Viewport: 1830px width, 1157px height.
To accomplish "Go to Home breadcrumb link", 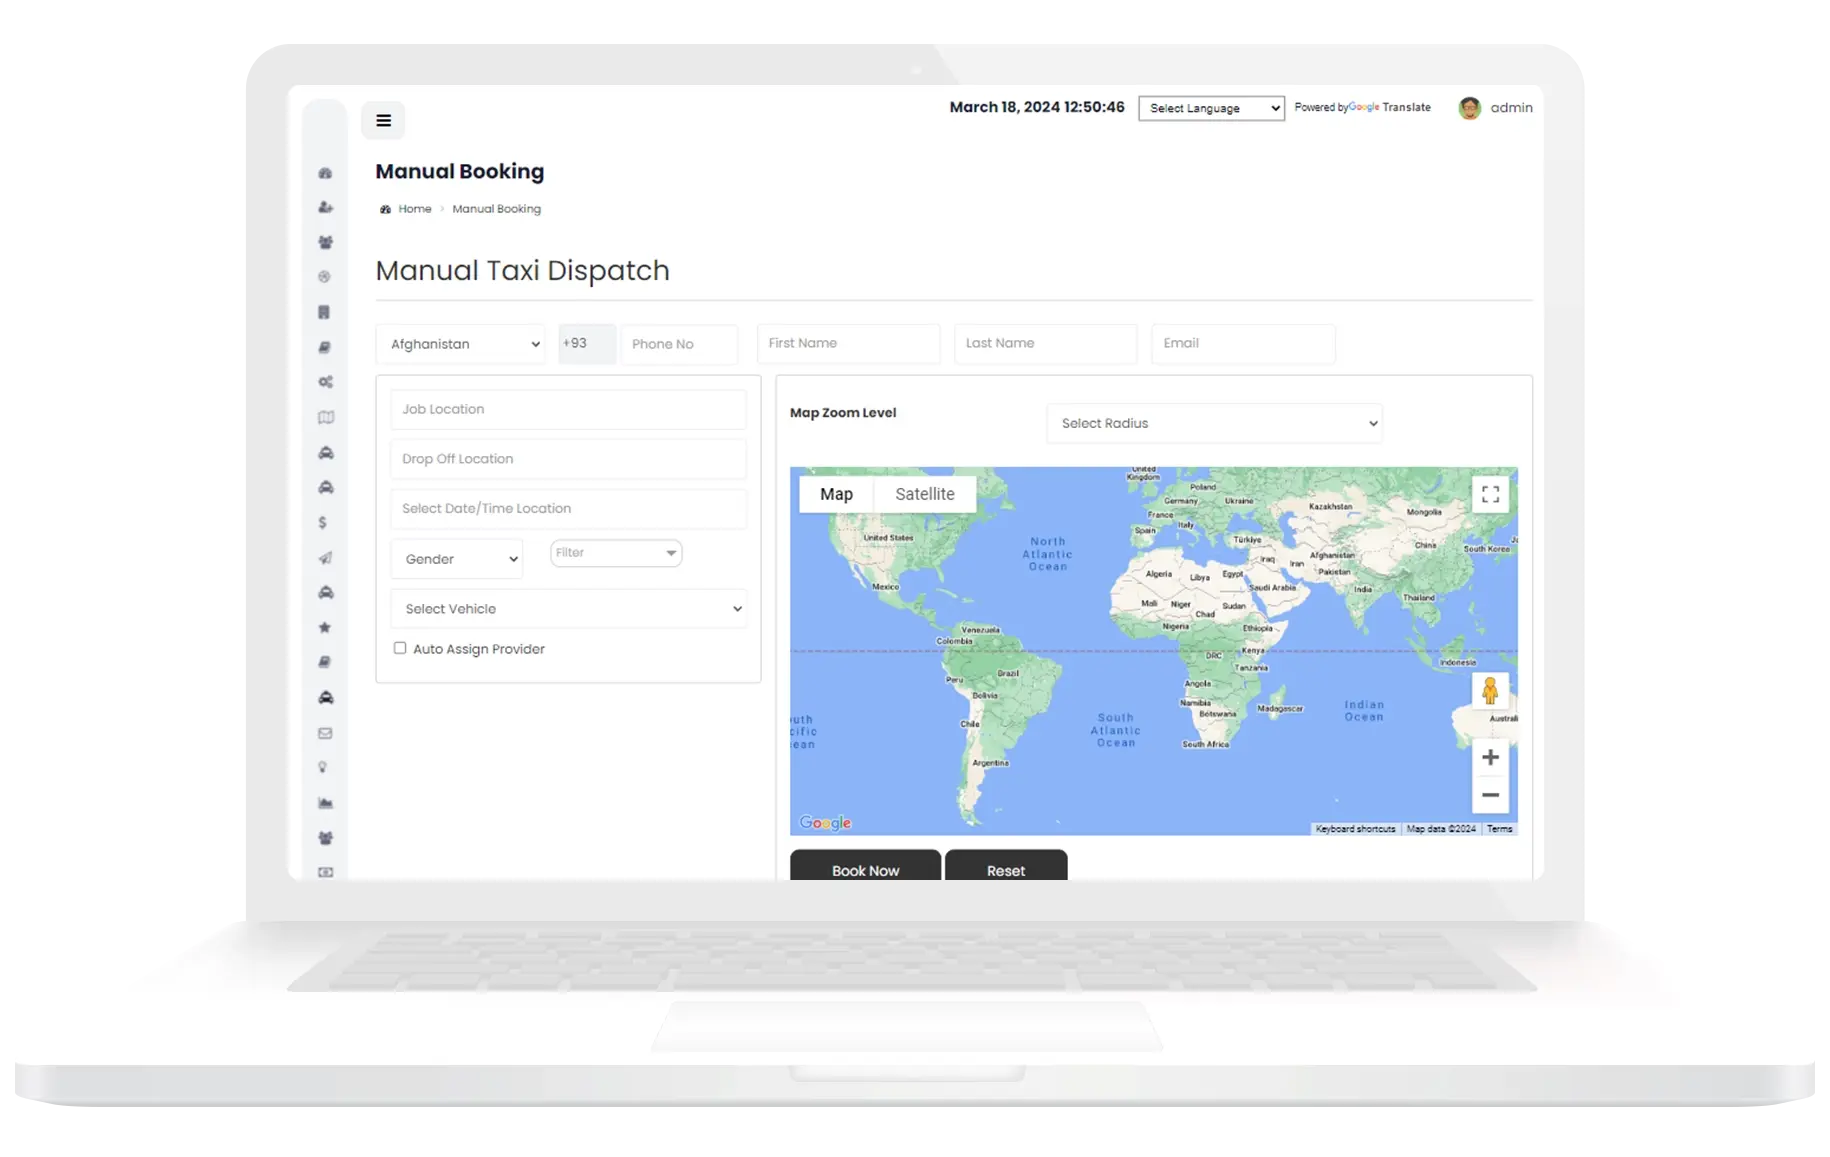I will coord(415,209).
